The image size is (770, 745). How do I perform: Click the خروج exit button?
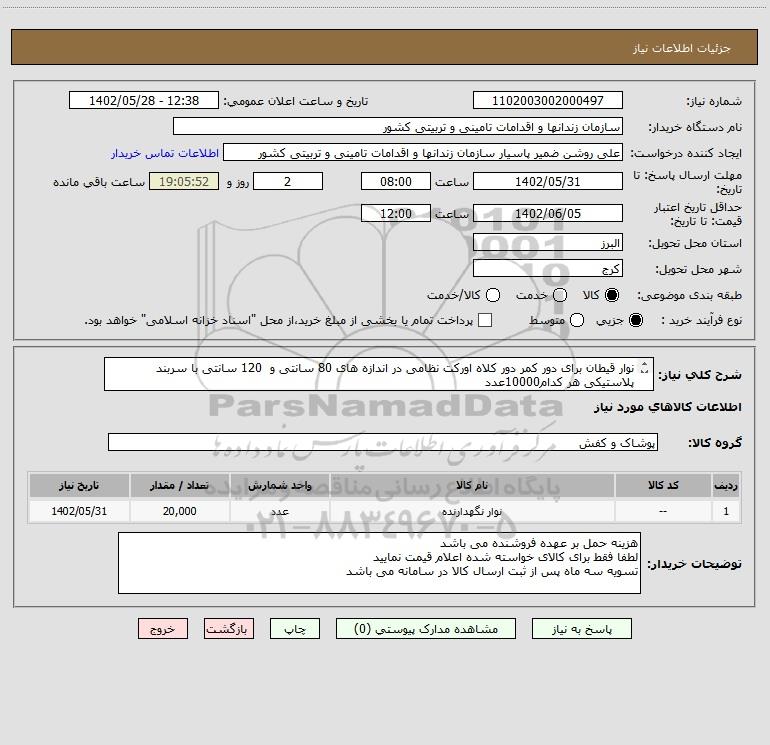tap(163, 629)
